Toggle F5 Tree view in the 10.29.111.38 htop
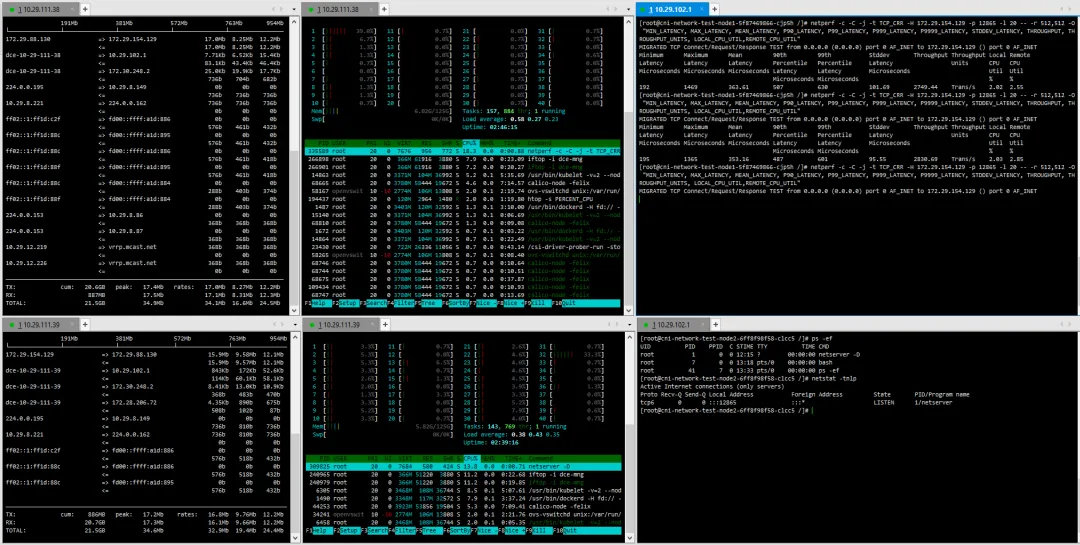Image resolution: width=1080 pixels, height=545 pixels. click(x=430, y=302)
